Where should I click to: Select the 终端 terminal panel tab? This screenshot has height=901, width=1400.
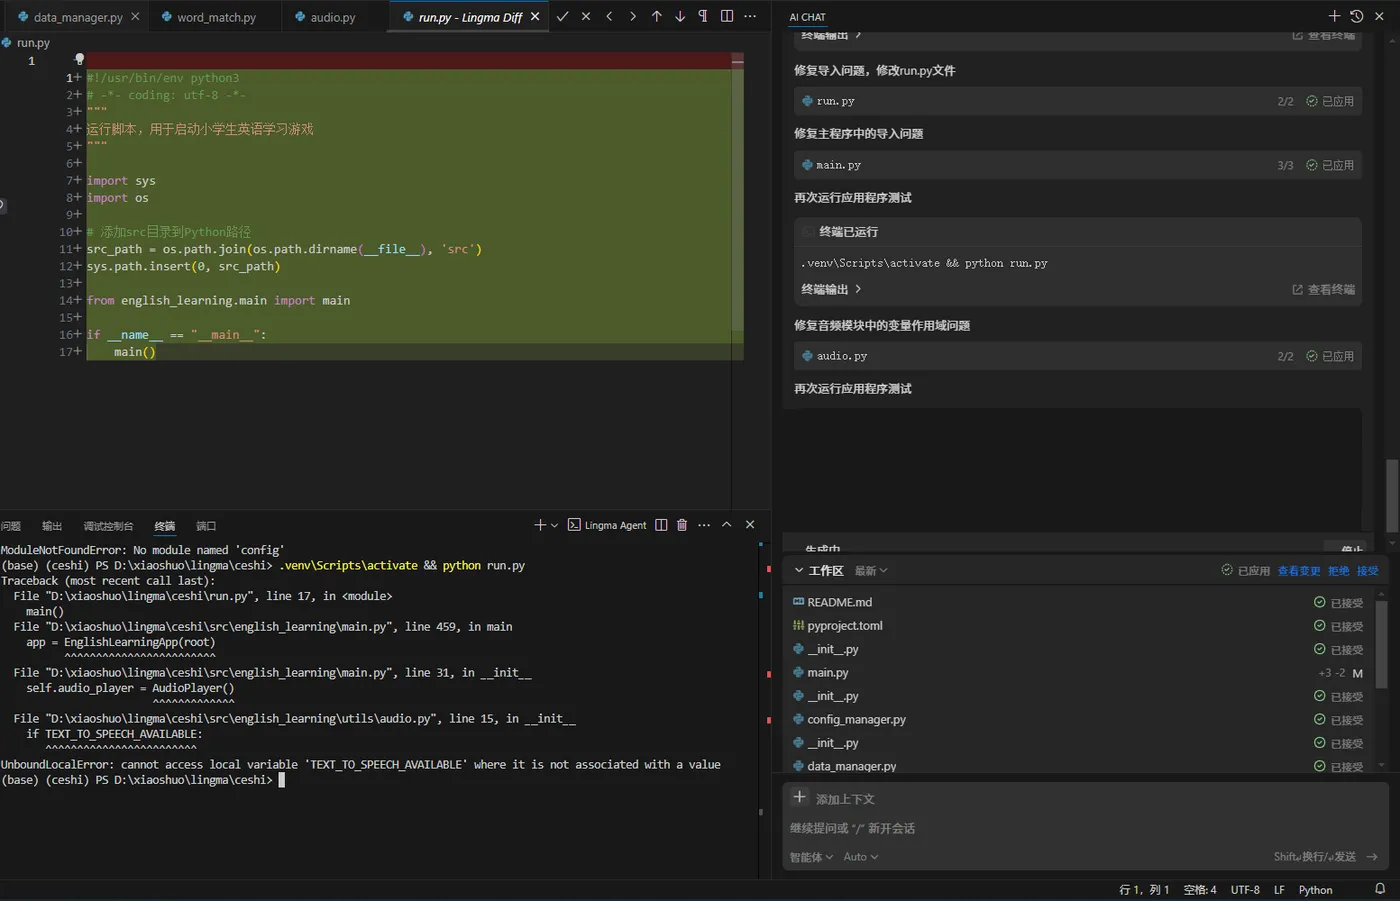click(165, 526)
